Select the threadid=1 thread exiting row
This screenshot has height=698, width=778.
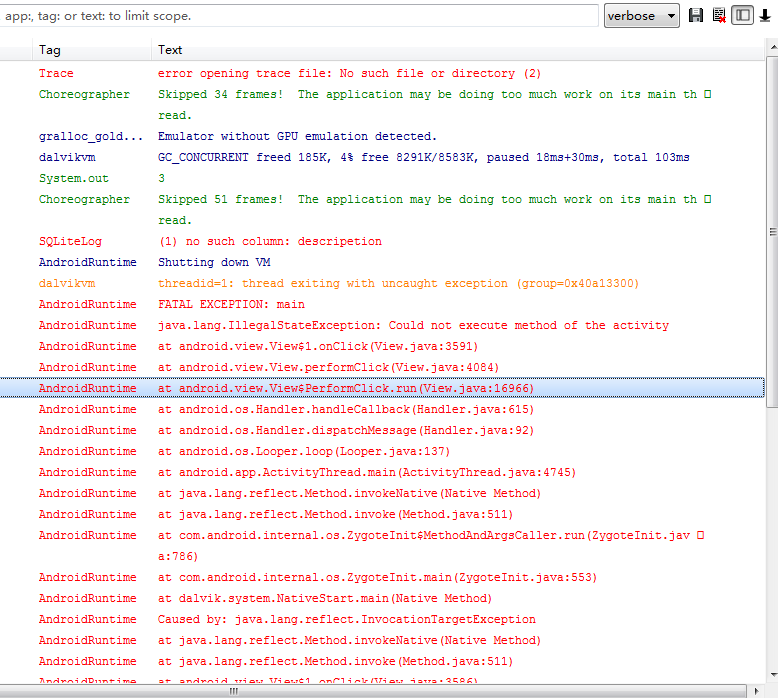pos(382,283)
